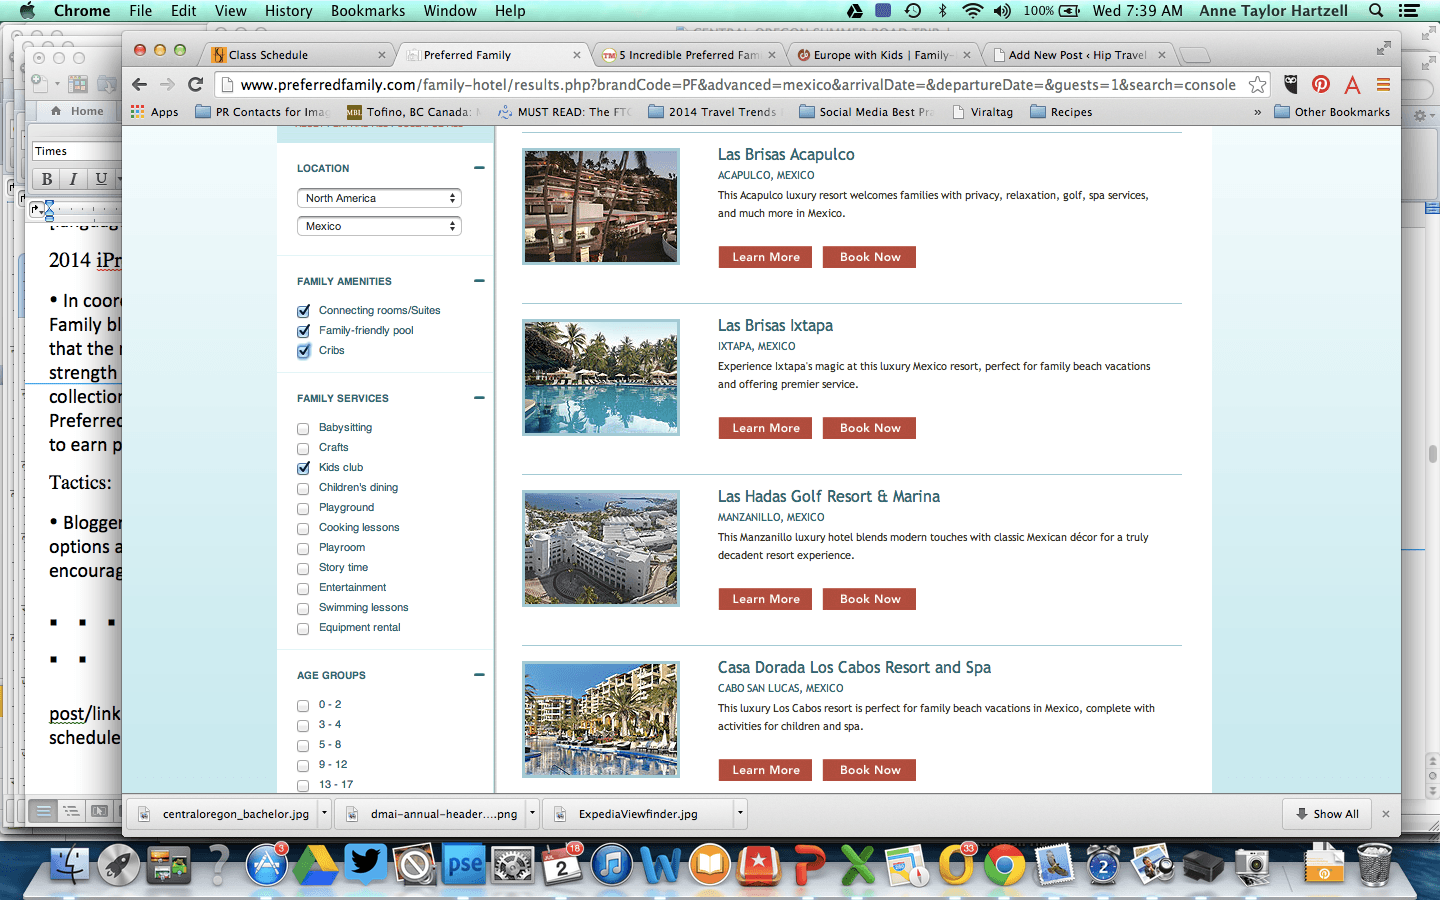Show more bookmarks with the chevron

pos(1257,112)
